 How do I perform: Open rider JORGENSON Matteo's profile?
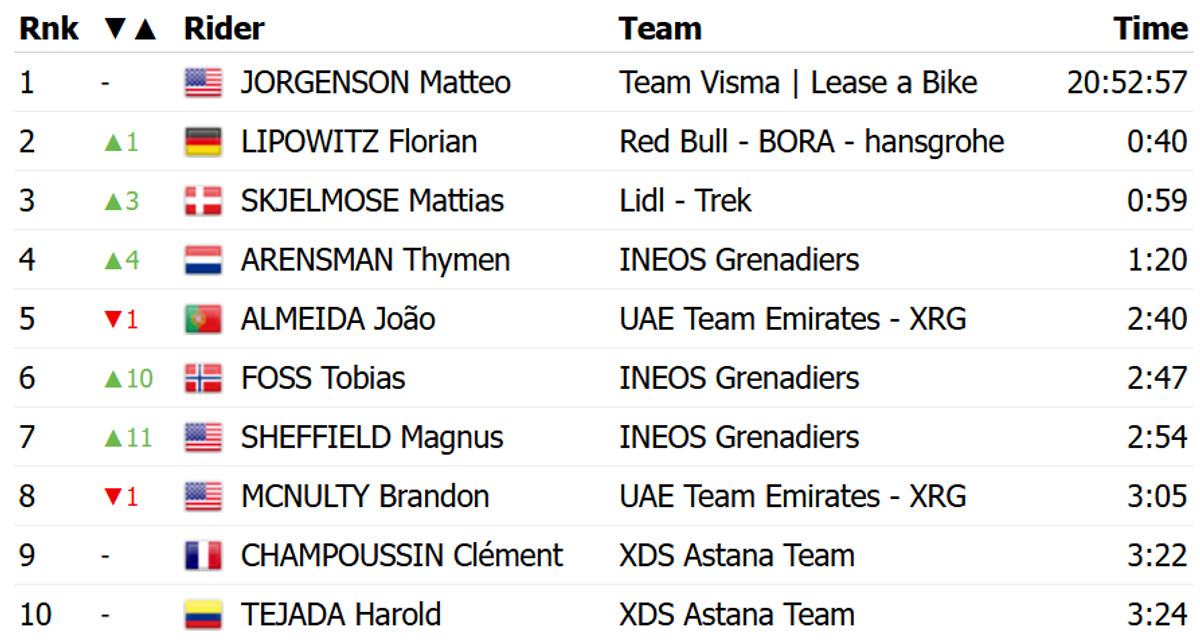[x=375, y=82]
